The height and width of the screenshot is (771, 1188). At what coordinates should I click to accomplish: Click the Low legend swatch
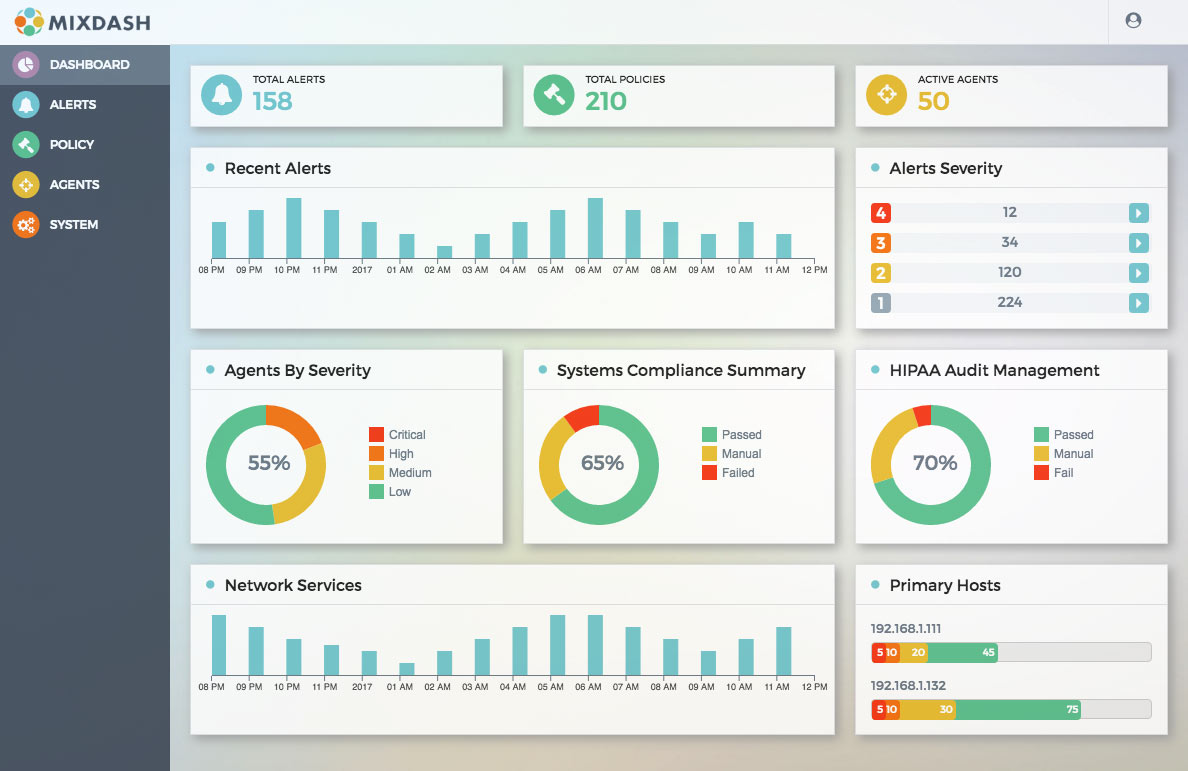tap(377, 492)
